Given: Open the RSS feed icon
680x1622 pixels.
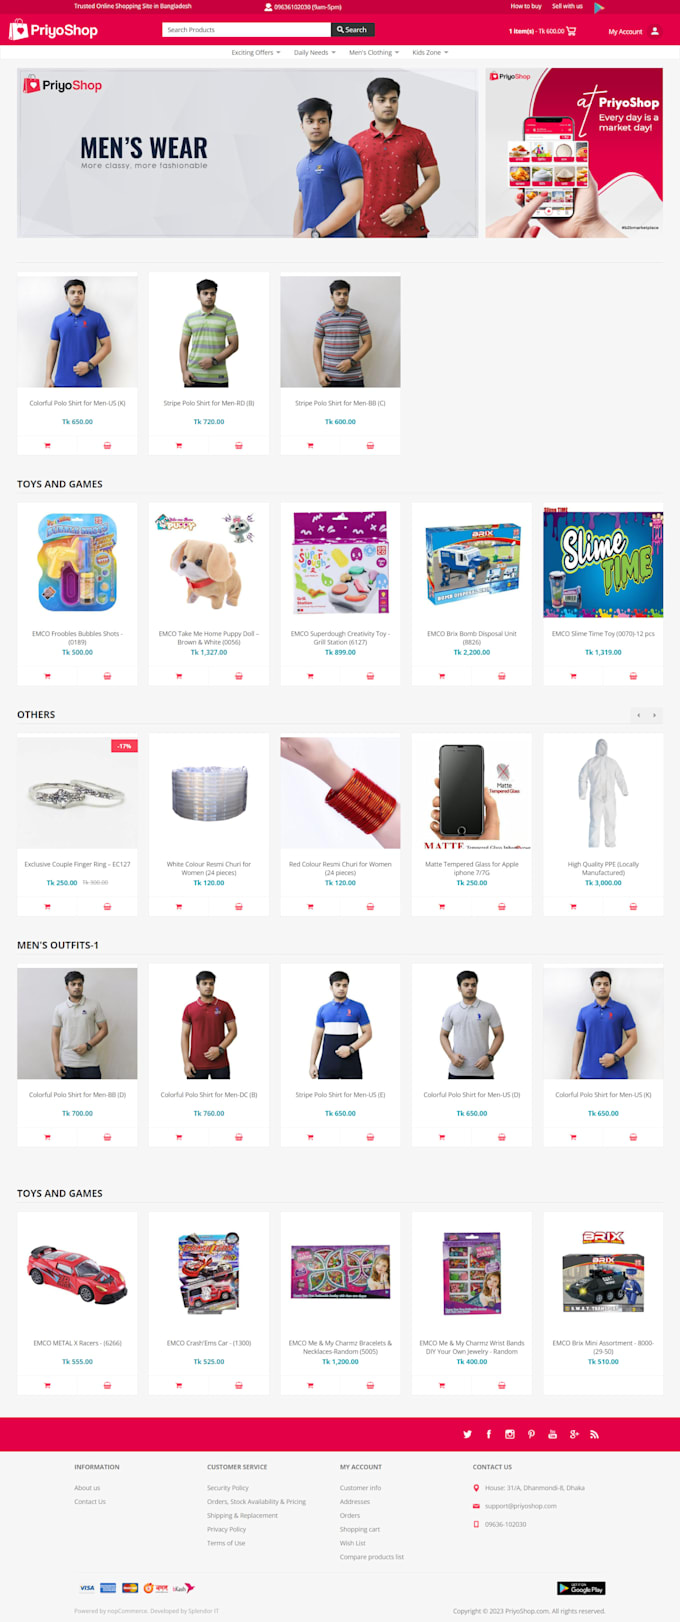Looking at the screenshot, I should (594, 1434).
